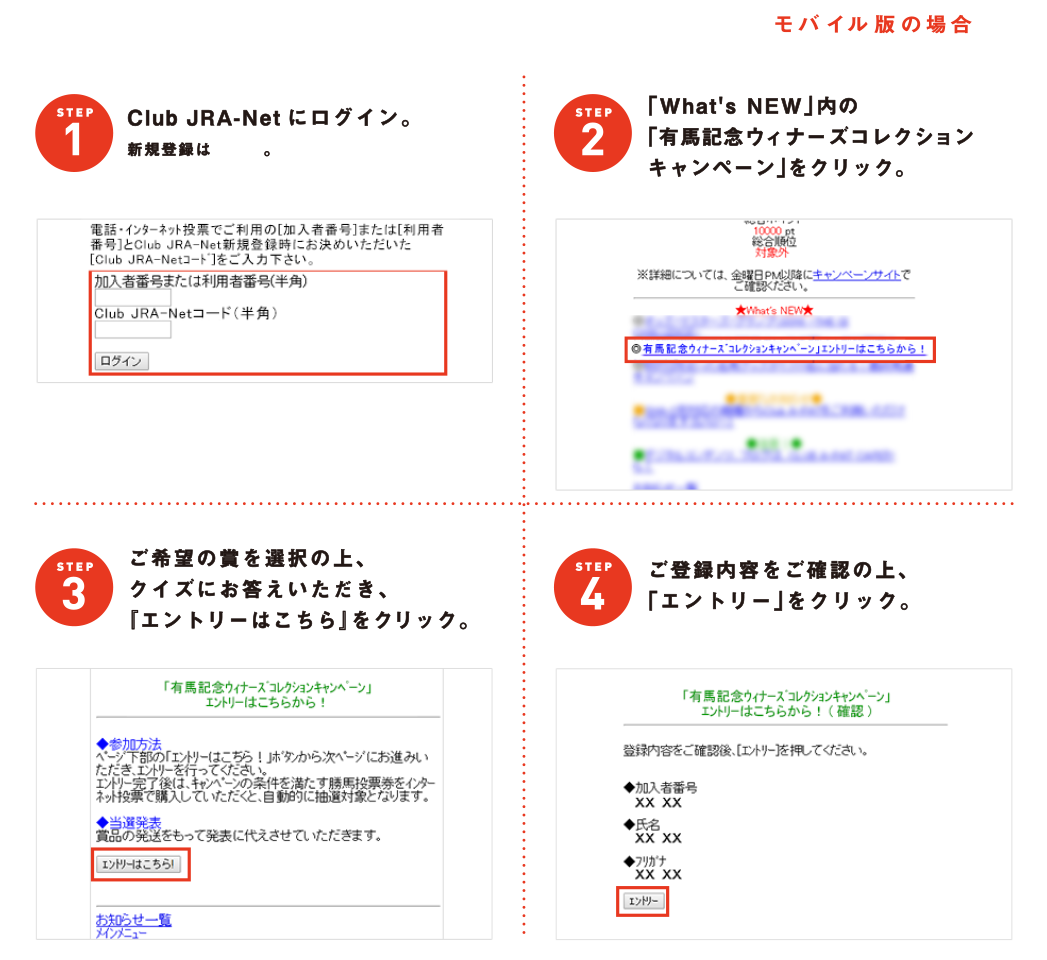The width and height of the screenshot is (1047, 960).
Task: Click the 新規登録は text under step 1
Action: point(168,150)
